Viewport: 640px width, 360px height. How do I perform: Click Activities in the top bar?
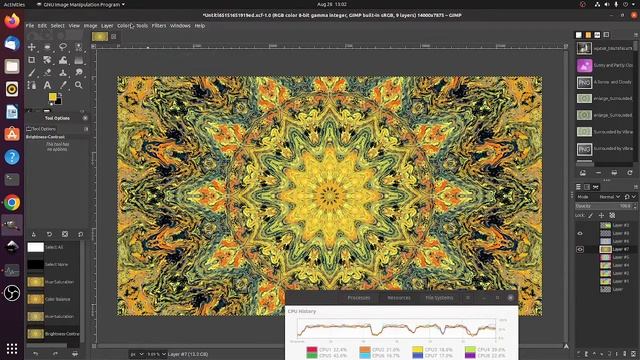pyautogui.click(x=14, y=4)
